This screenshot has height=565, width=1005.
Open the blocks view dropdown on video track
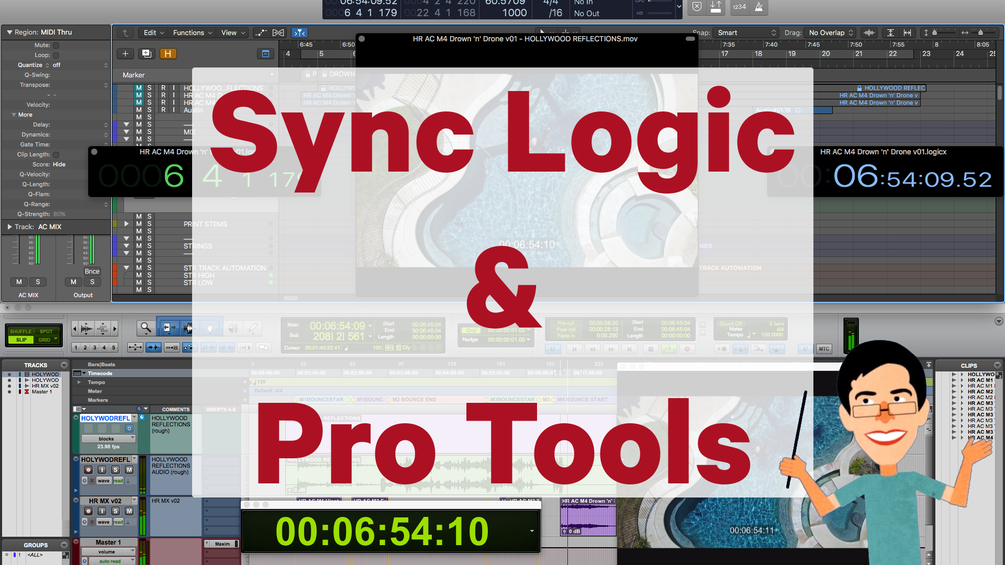108,439
